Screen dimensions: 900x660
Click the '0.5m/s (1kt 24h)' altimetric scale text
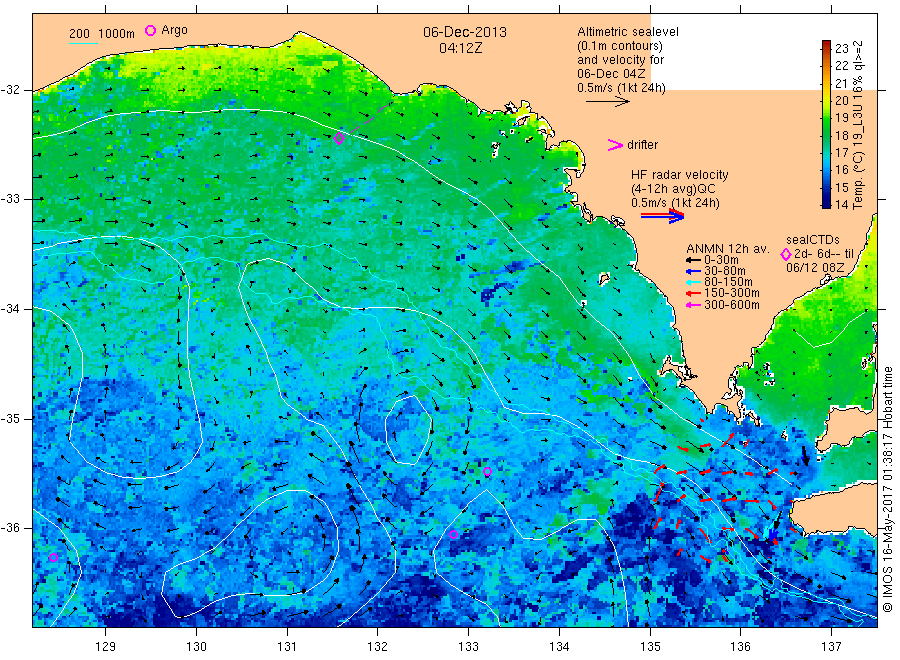pos(622,88)
